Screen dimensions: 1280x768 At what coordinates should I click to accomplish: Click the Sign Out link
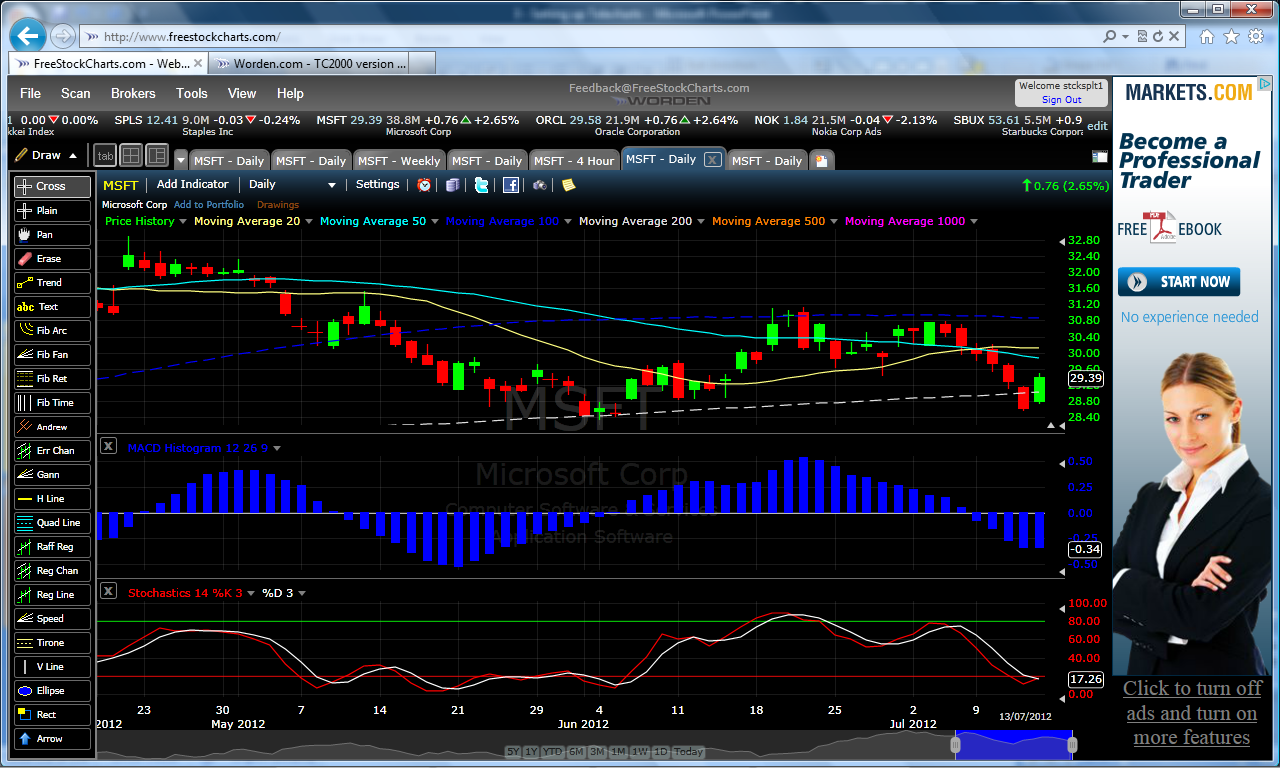tap(1061, 100)
